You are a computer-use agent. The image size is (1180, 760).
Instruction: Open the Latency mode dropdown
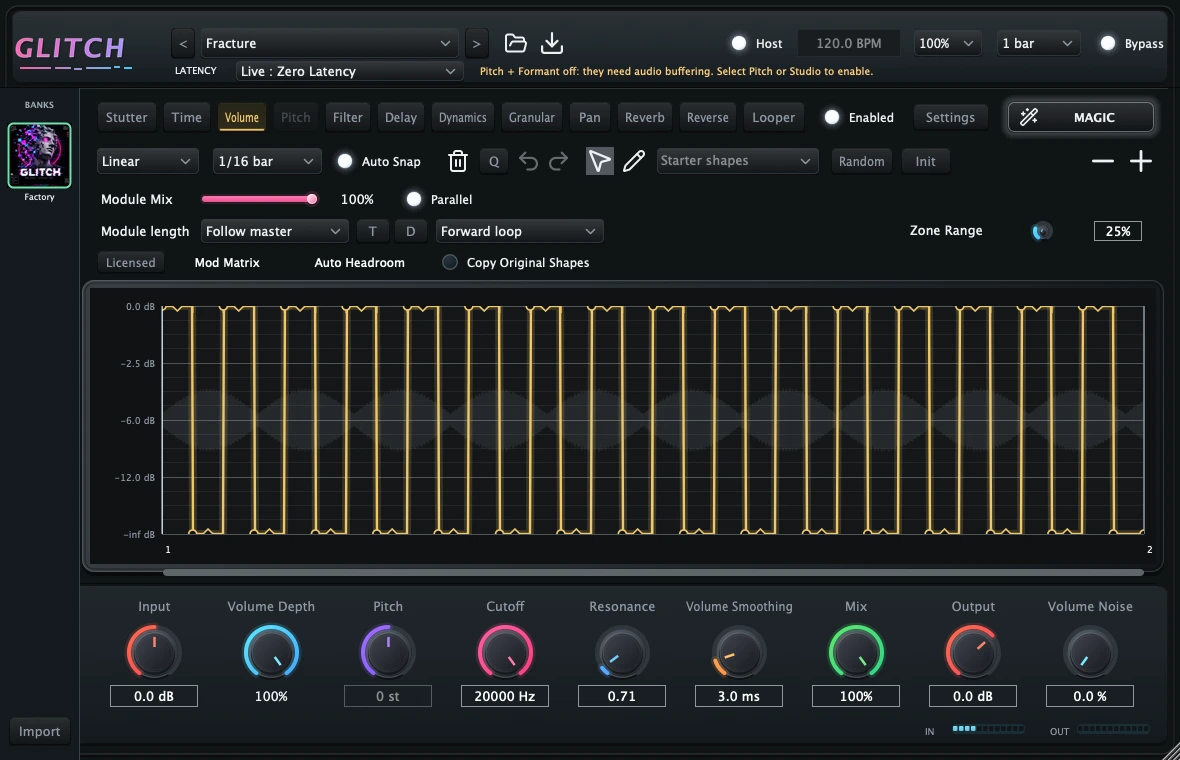(348, 71)
